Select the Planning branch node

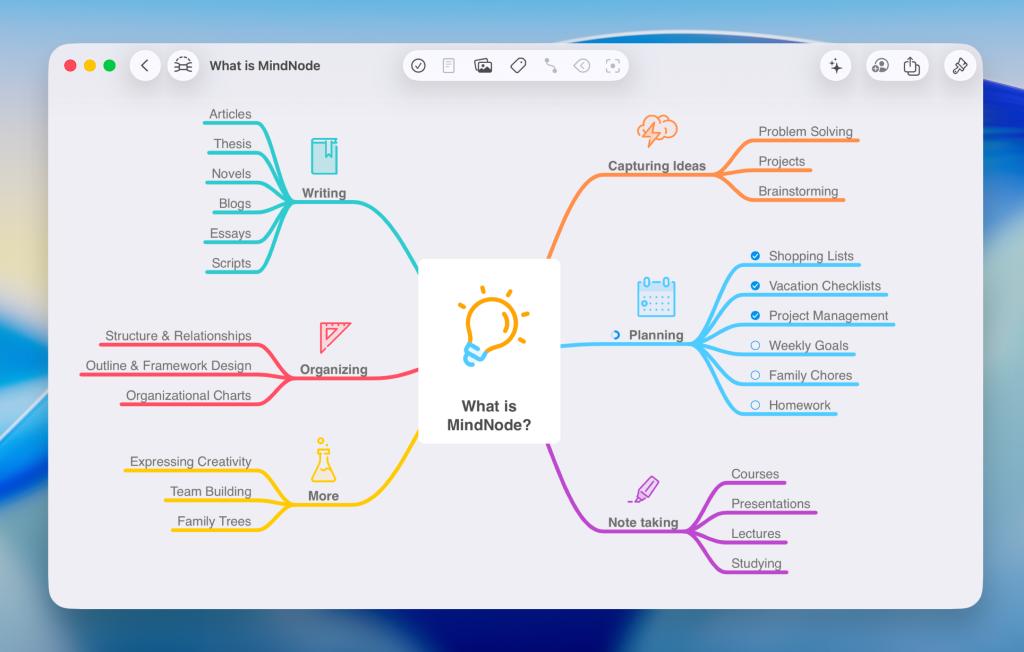pos(655,335)
